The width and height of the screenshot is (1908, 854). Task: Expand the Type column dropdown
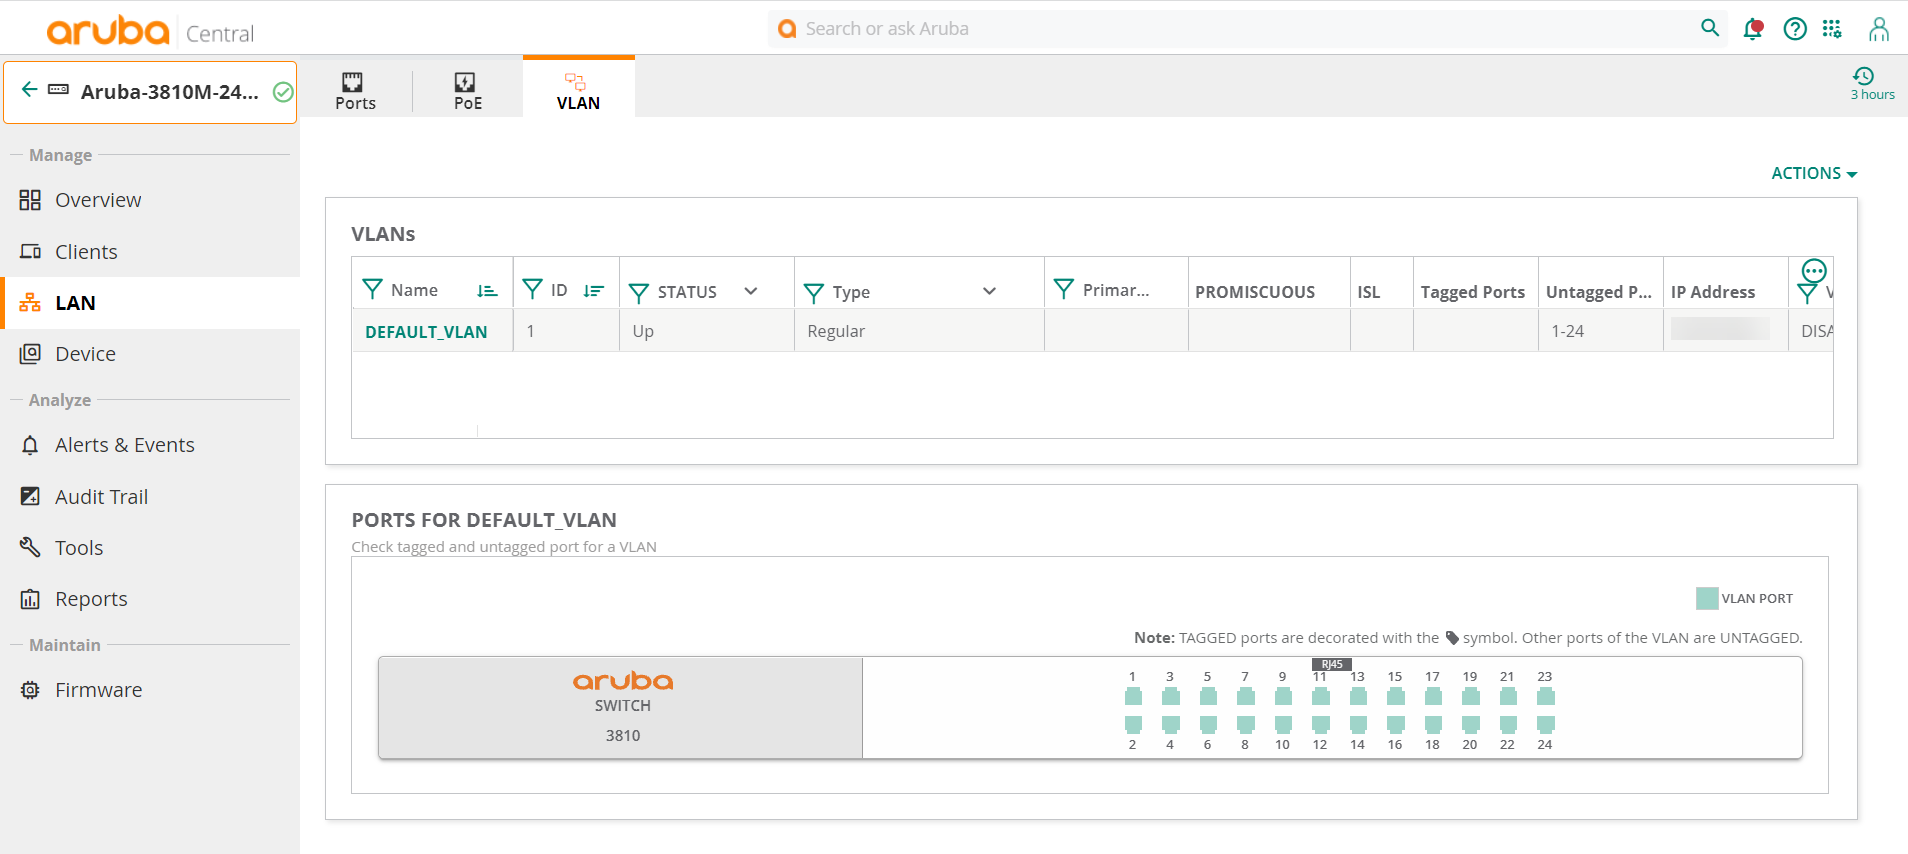coord(989,291)
